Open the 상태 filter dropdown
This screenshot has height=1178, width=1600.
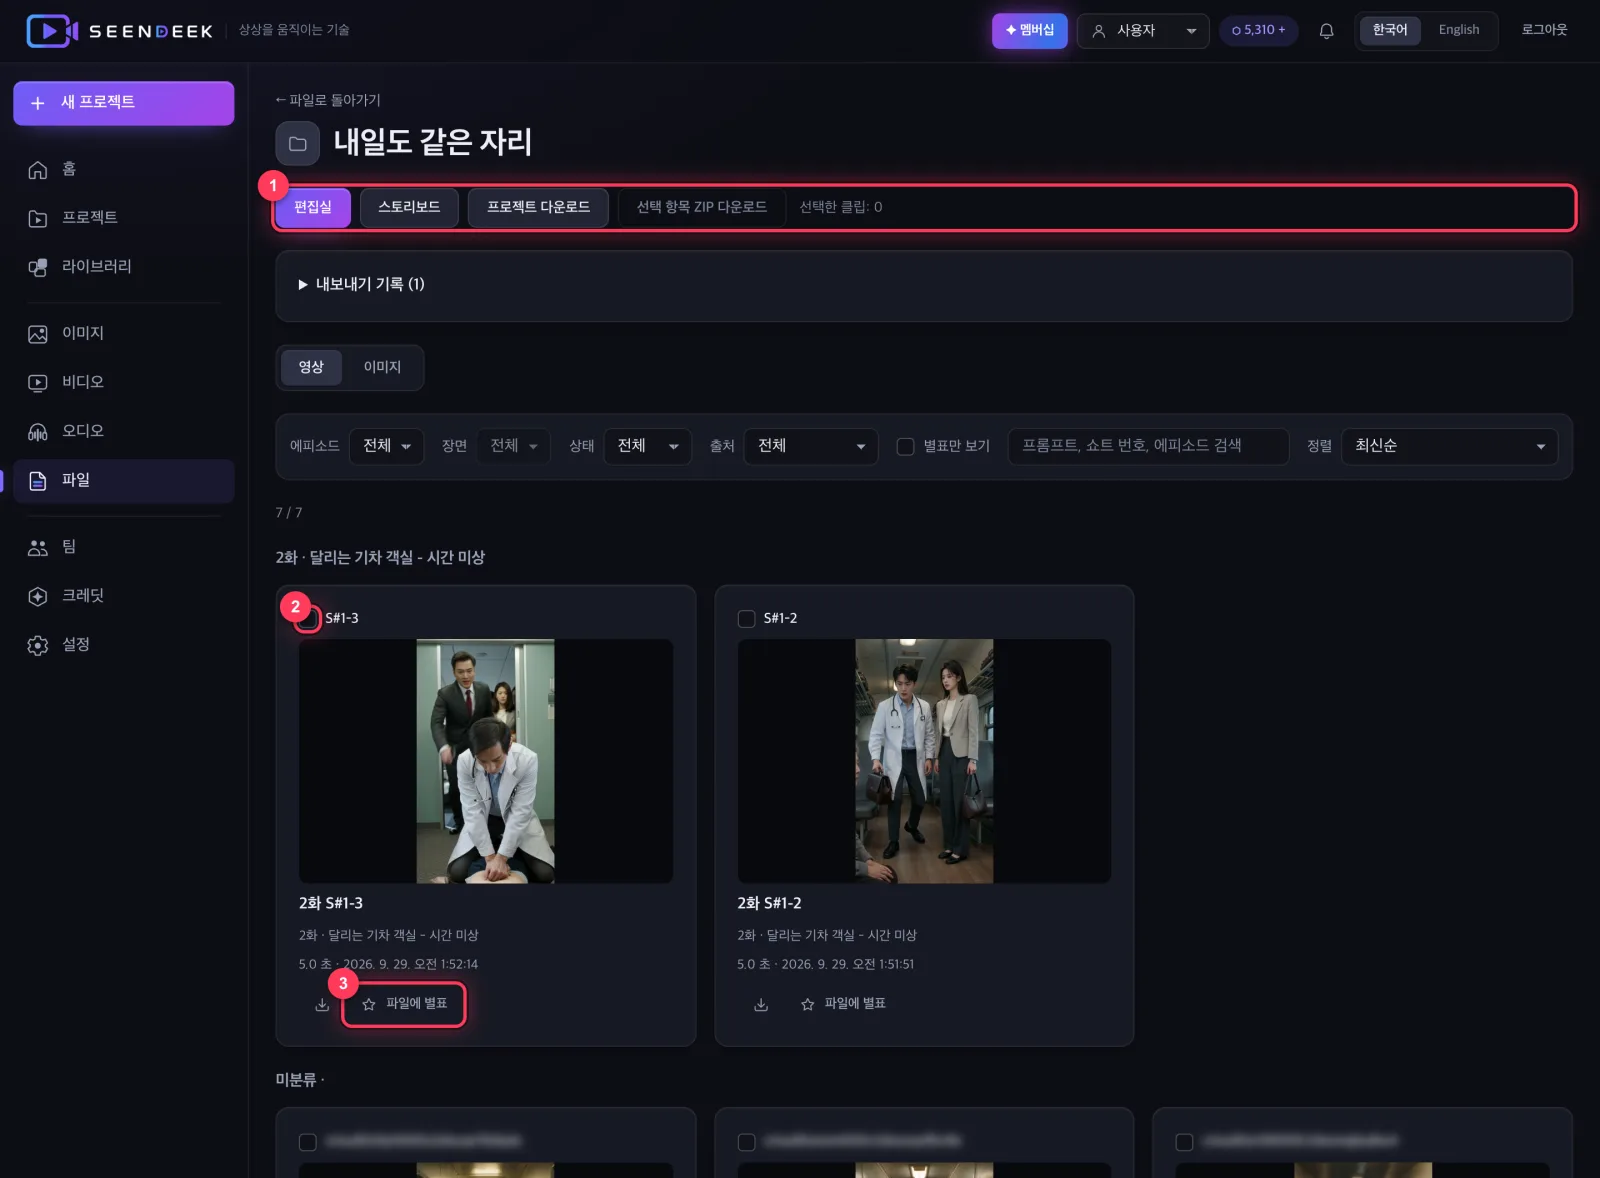click(648, 446)
